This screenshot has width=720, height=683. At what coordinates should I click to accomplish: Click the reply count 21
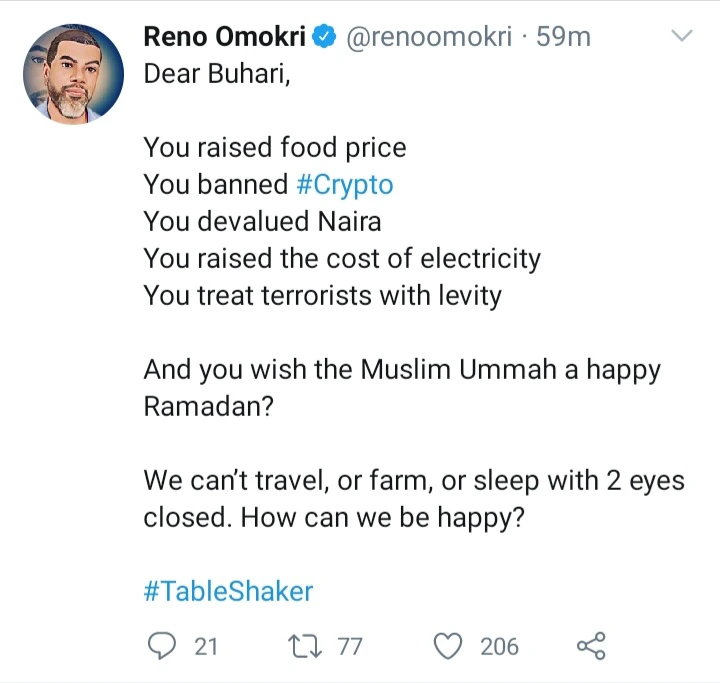205,647
